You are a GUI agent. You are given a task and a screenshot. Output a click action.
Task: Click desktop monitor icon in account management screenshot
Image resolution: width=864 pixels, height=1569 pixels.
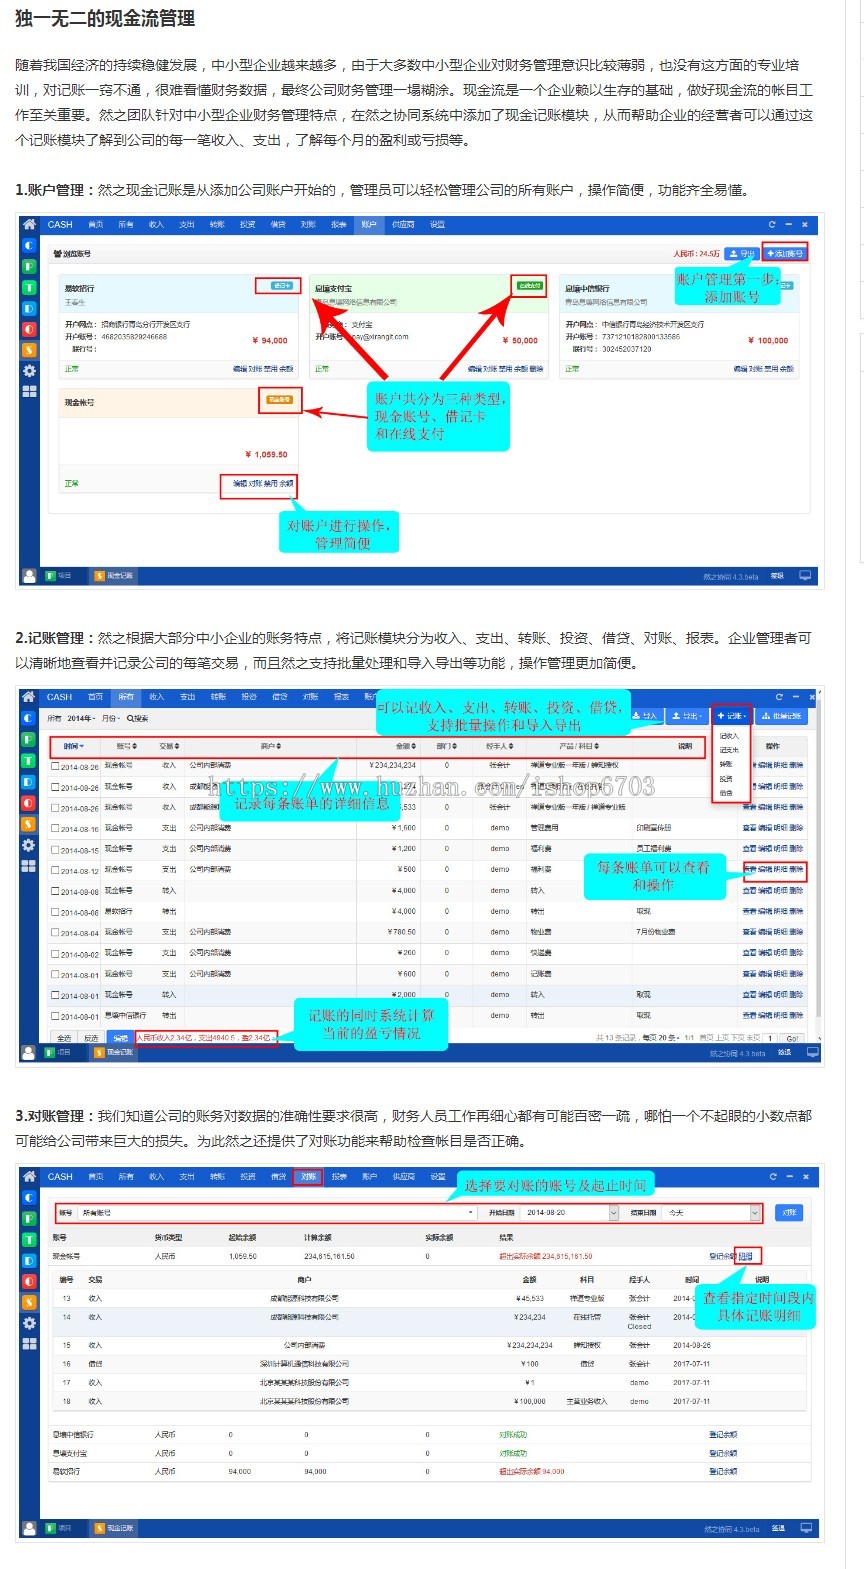pos(805,576)
